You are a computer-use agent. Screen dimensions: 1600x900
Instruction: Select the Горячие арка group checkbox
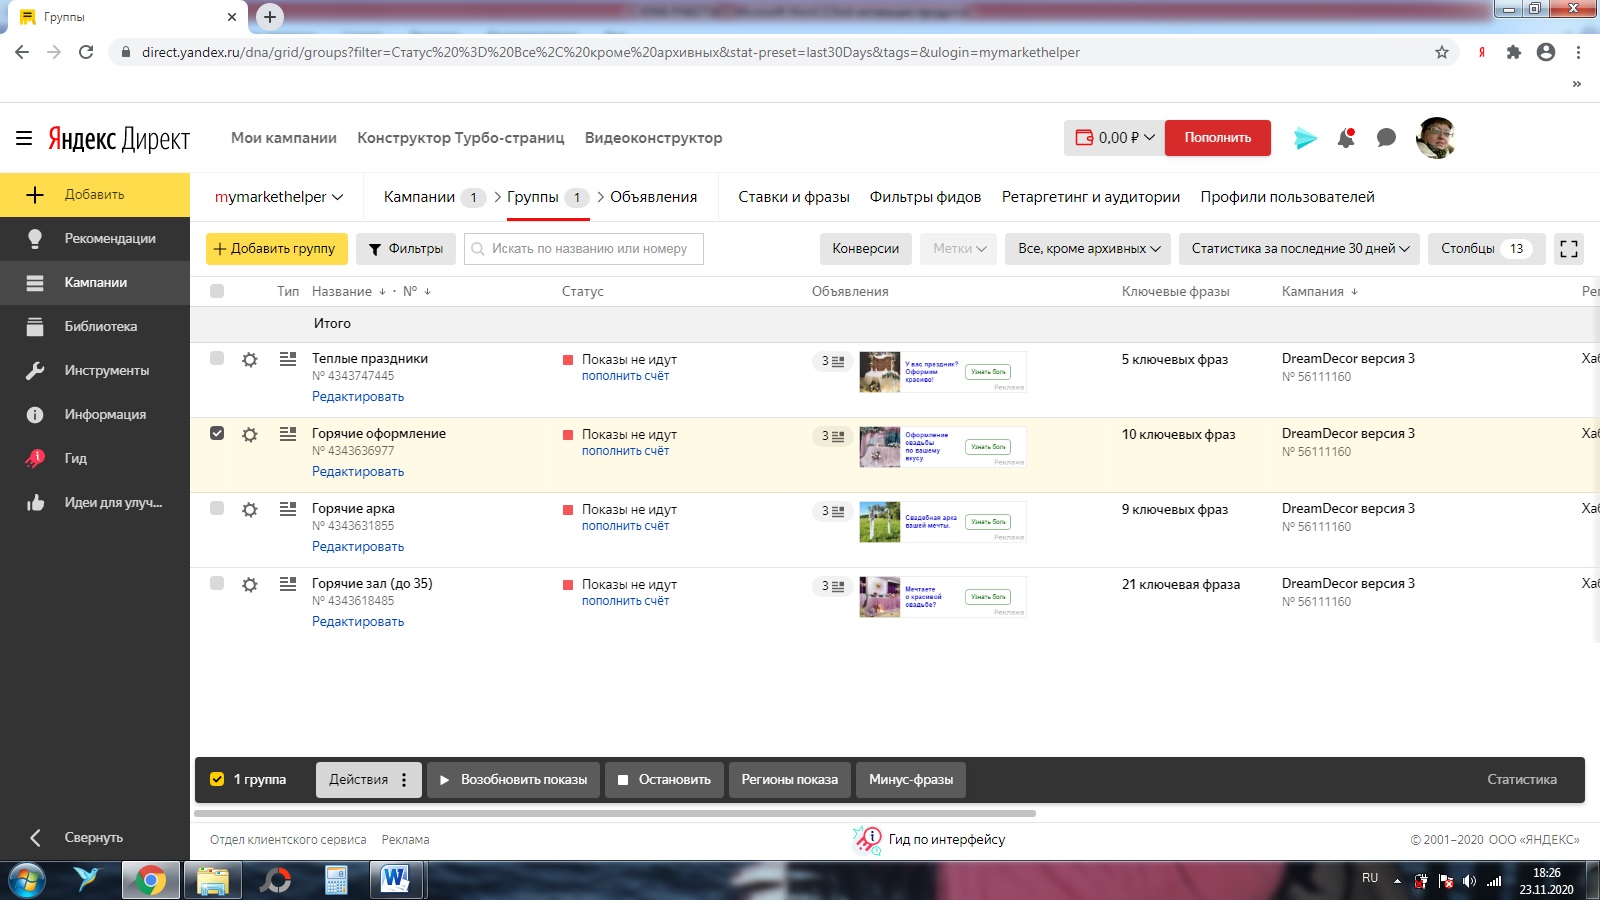[217, 508]
